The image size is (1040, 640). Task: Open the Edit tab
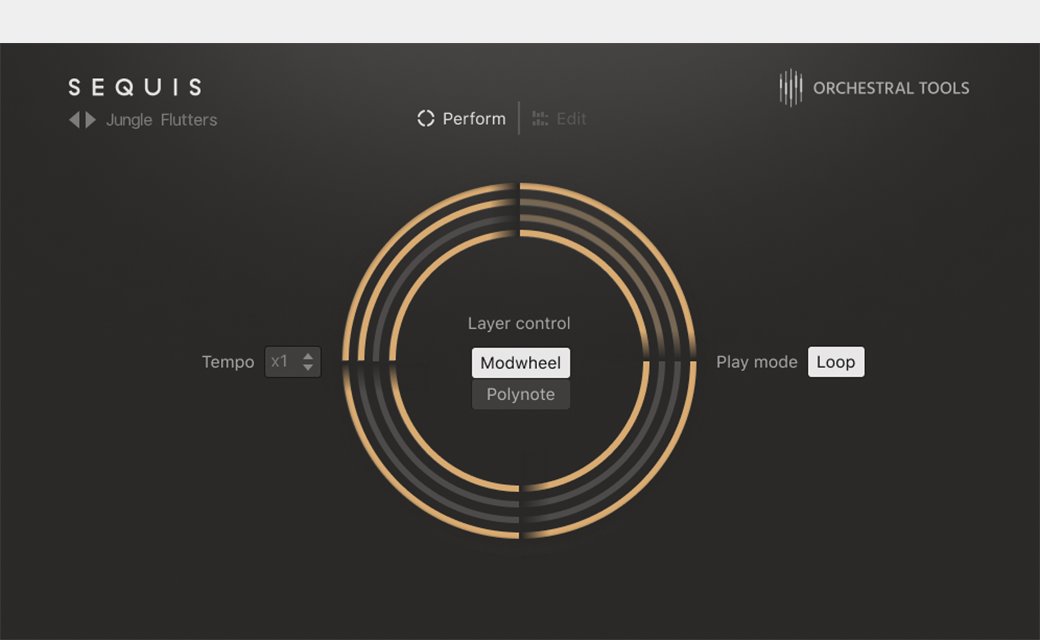pos(559,119)
